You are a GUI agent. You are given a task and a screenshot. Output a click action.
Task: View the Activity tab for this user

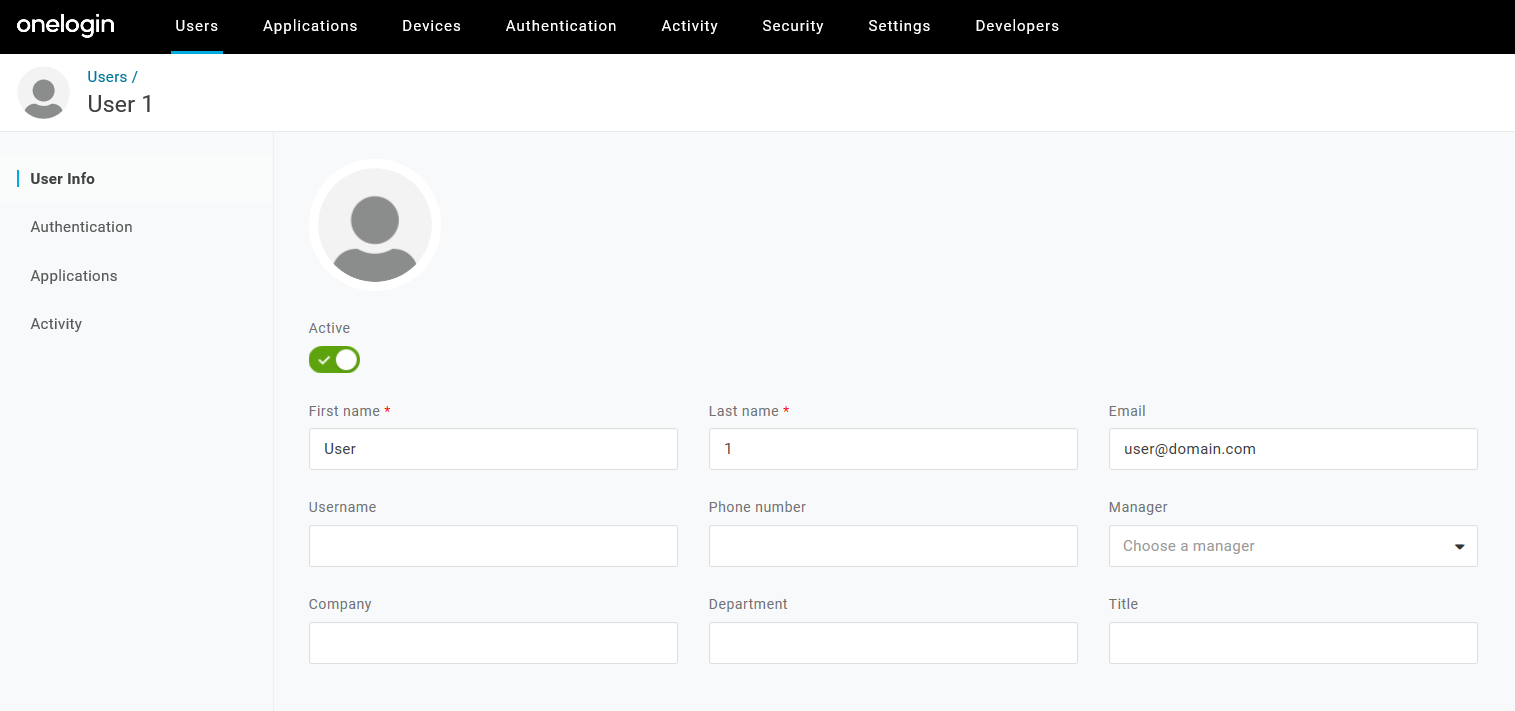point(56,323)
